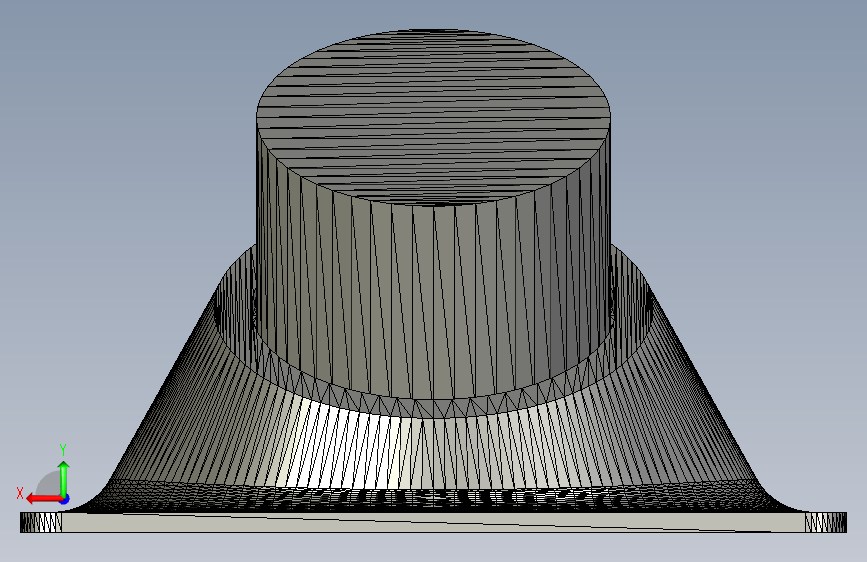Screen dimensions: 867x562
Task: Select the circular top face of the cylinder
Action: [x=434, y=116]
